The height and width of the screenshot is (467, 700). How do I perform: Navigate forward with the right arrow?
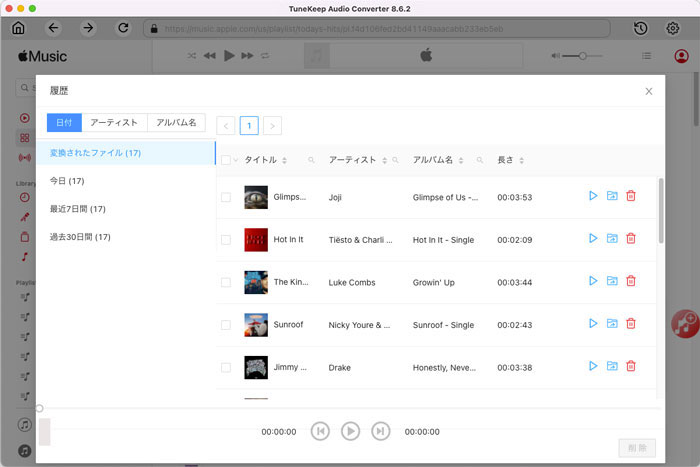point(88,28)
